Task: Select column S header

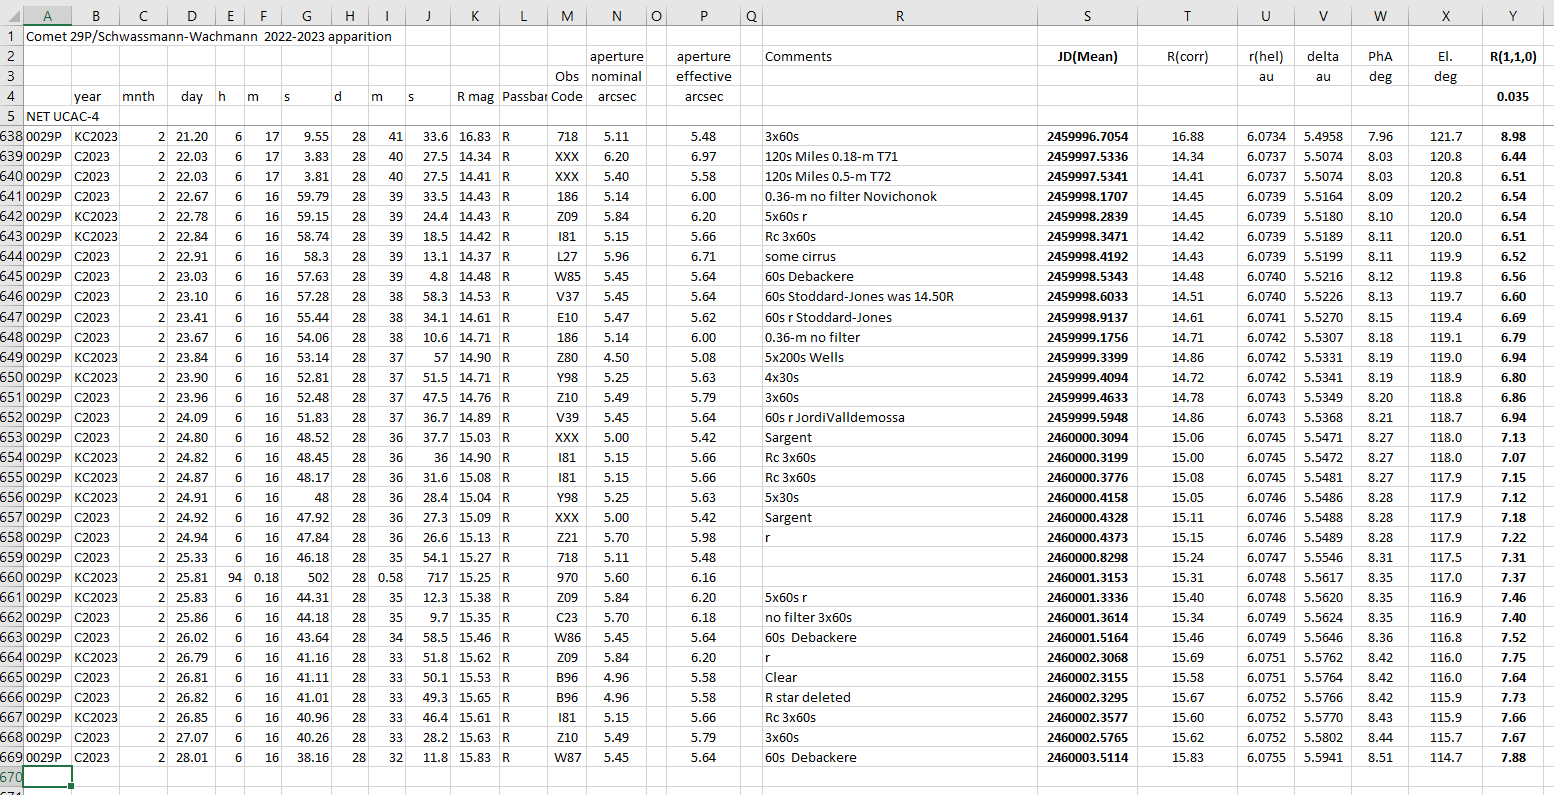Action: tap(1087, 16)
